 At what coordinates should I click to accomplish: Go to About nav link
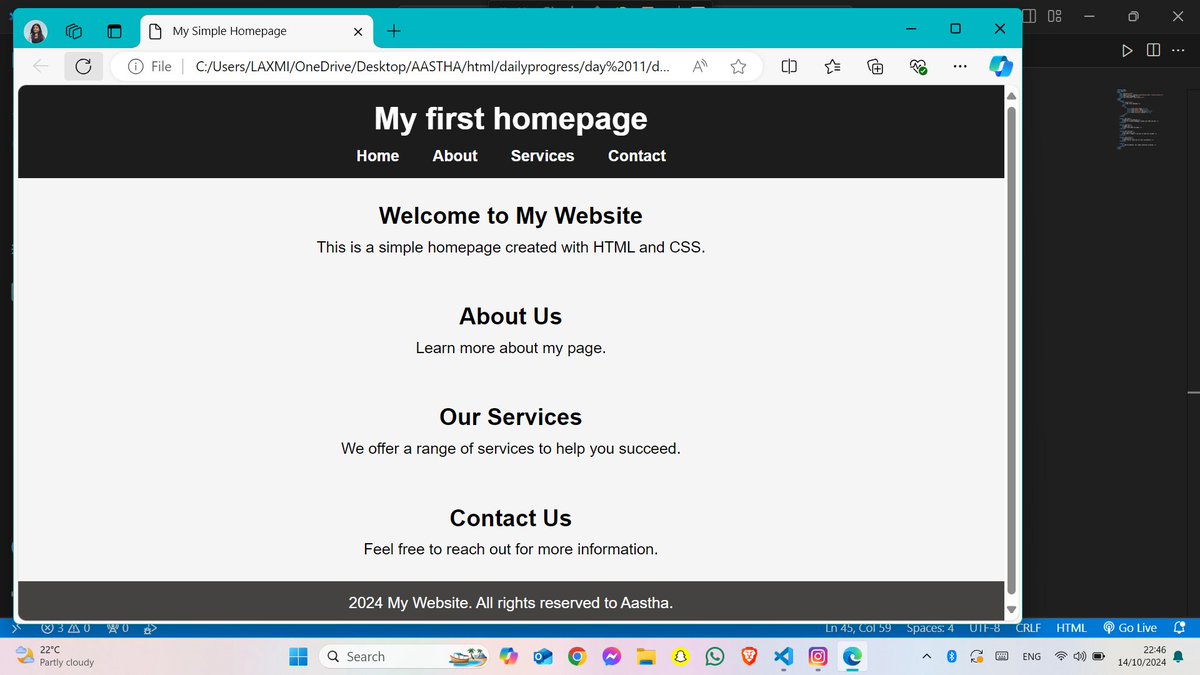click(x=455, y=156)
